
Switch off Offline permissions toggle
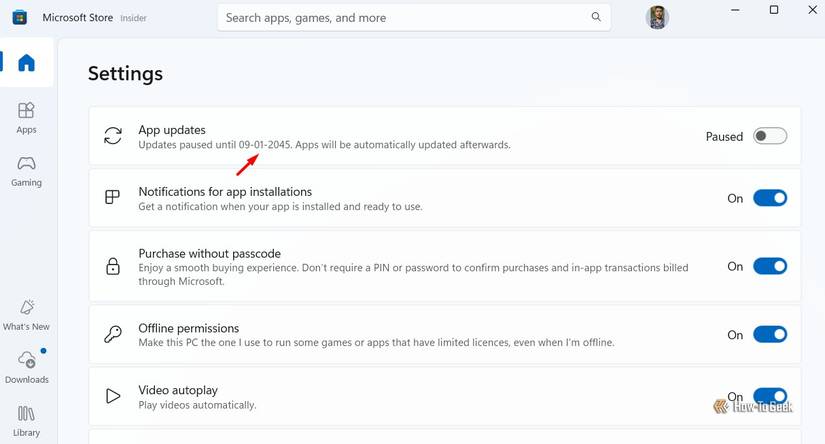[x=770, y=335]
